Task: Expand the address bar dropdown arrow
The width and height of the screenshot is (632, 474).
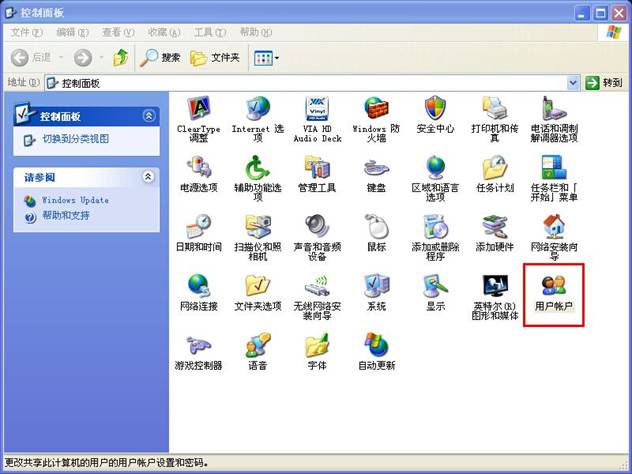Action: click(573, 83)
